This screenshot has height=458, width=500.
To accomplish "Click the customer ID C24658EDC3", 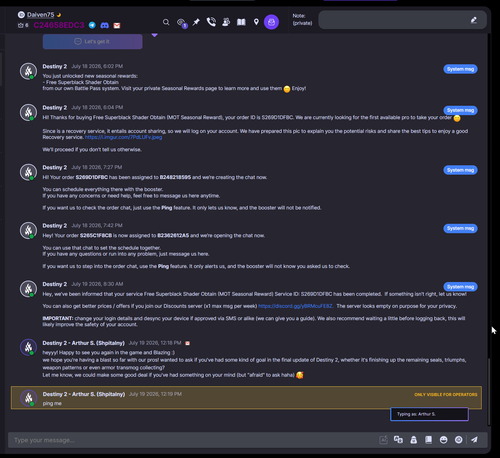I will click(x=59, y=25).
